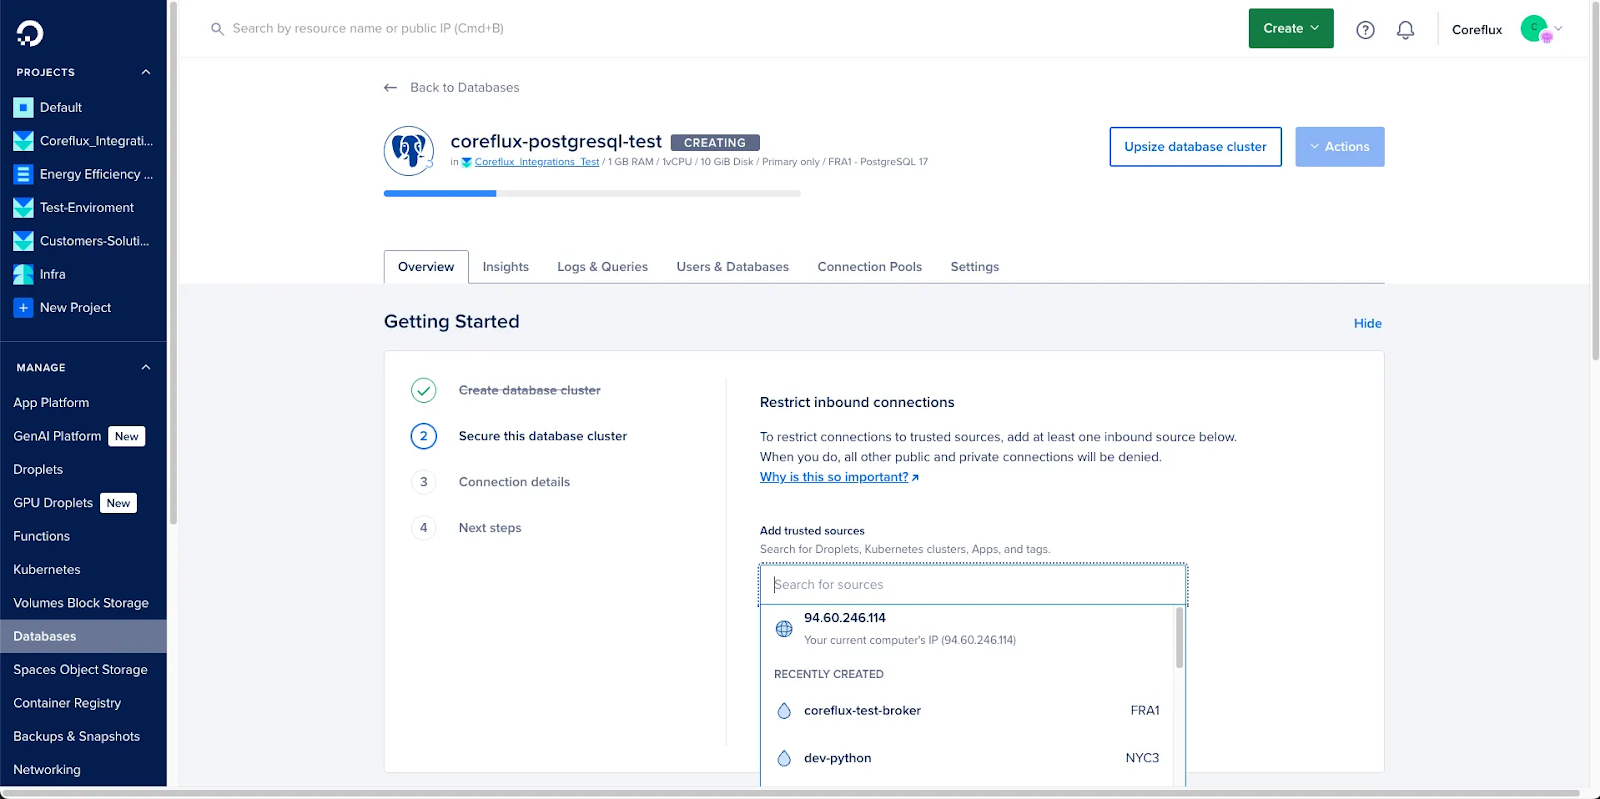Click the Test-Enviroment project icon
The width and height of the screenshot is (1600, 799).
(x=23, y=208)
